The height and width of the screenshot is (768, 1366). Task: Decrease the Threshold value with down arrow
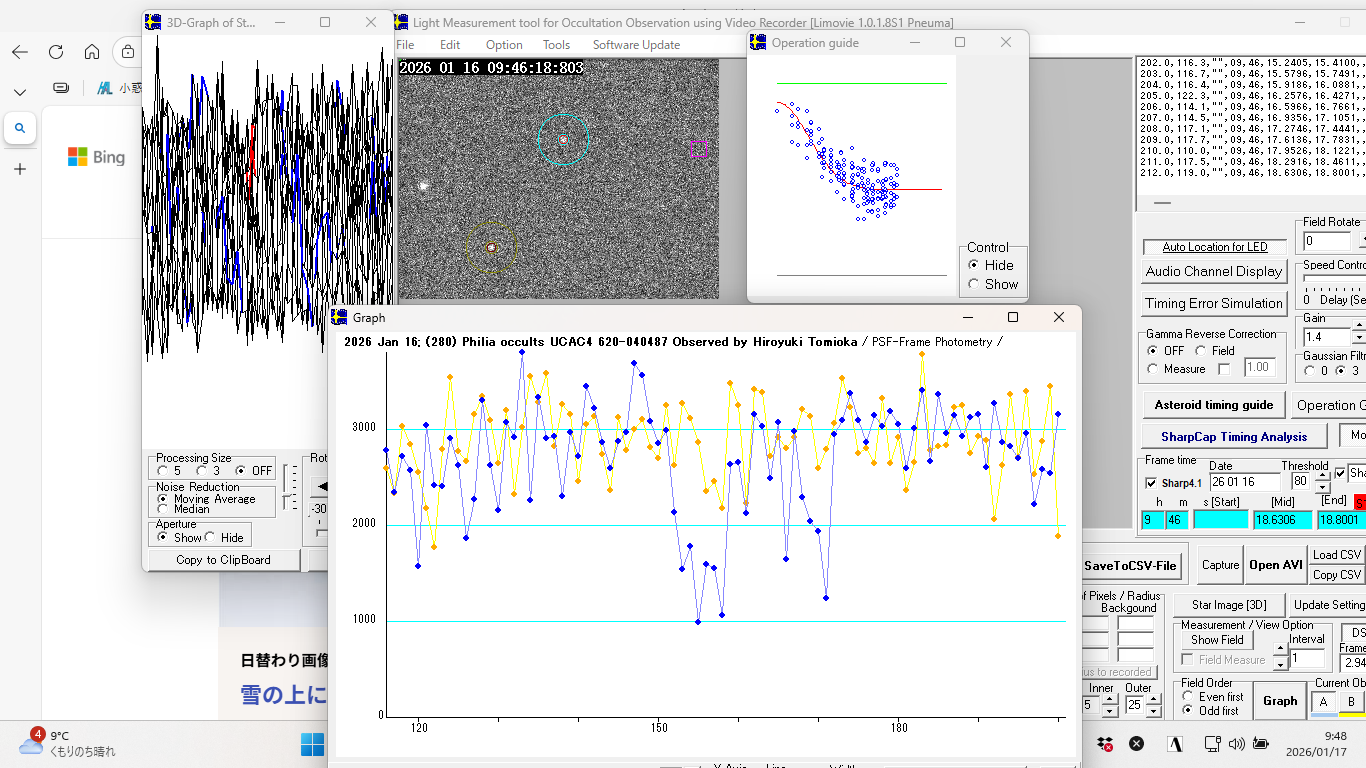coord(1322,487)
